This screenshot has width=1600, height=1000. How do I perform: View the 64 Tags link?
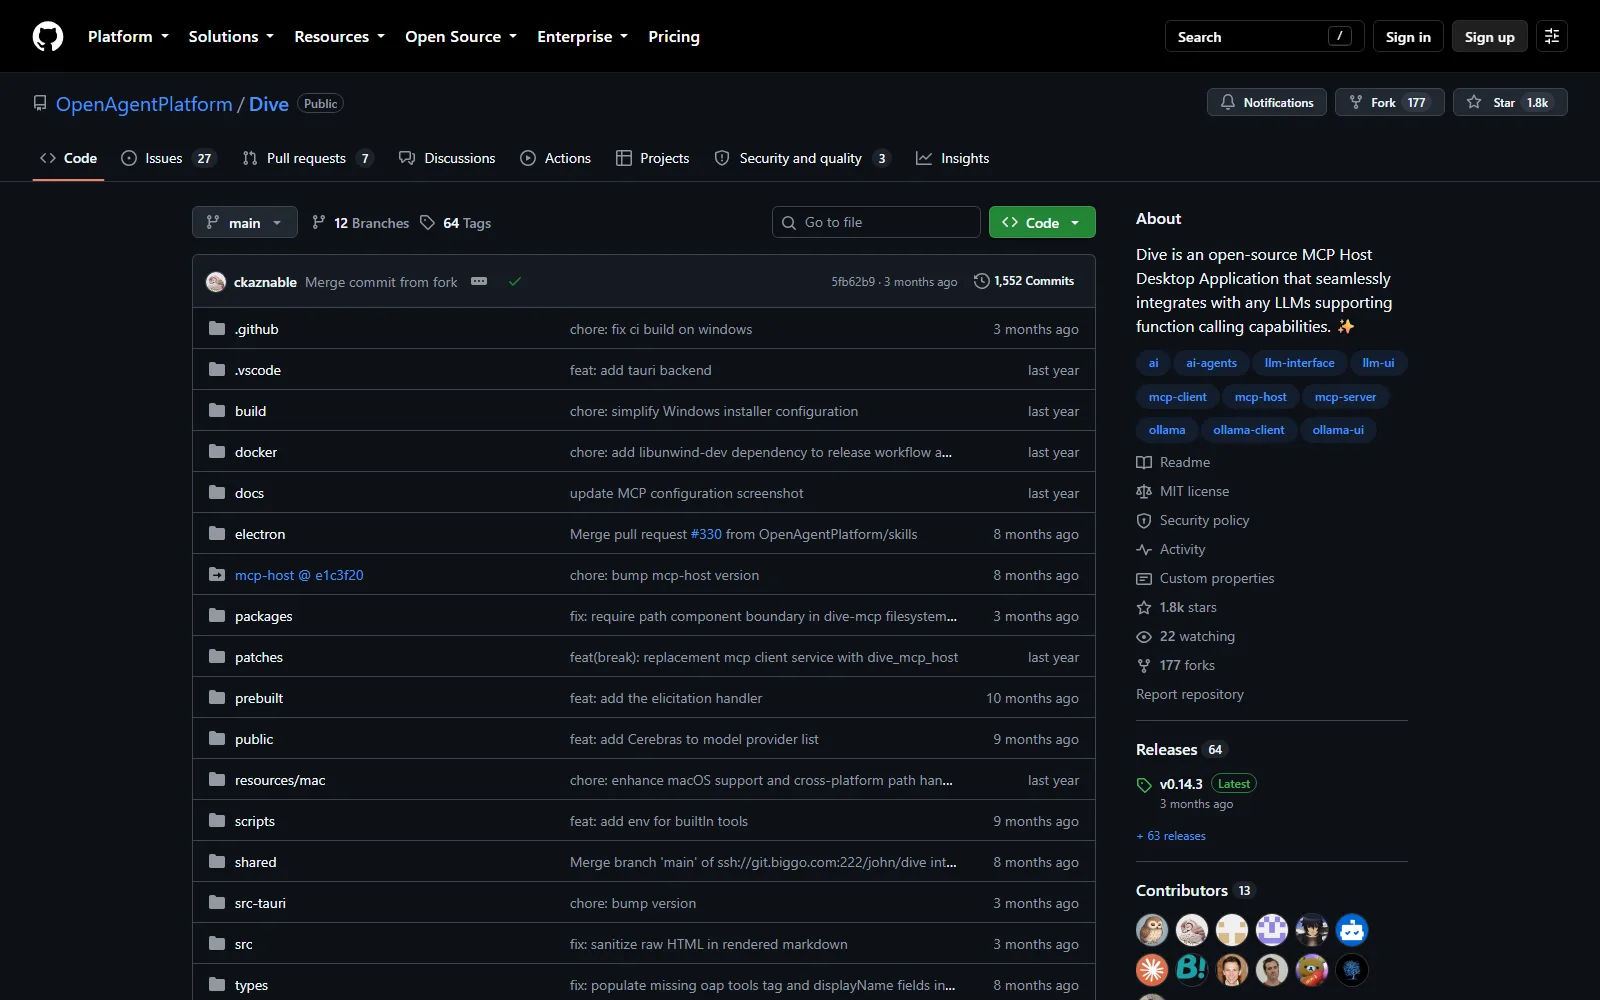[x=456, y=223]
